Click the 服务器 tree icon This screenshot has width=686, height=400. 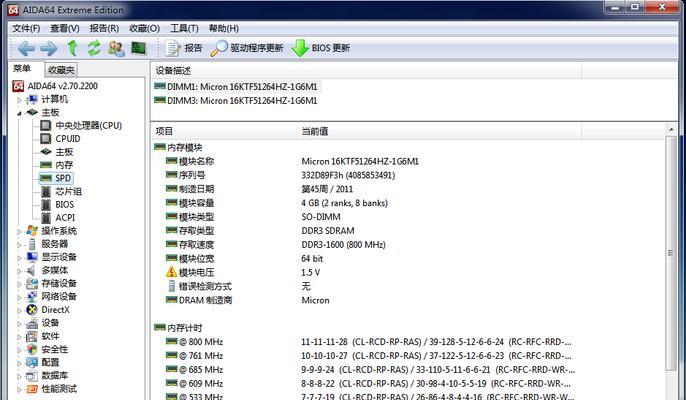(x=32, y=244)
